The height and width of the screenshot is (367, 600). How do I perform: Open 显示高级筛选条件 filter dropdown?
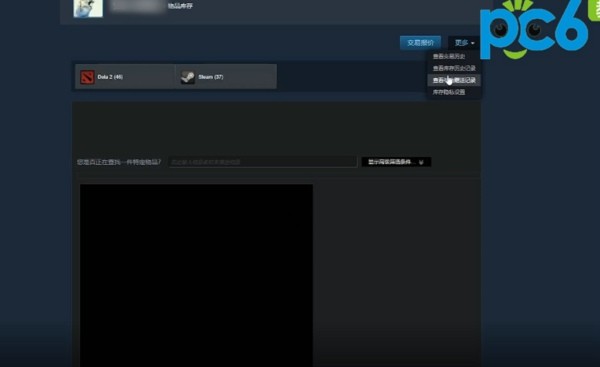pyautogui.click(x=396, y=162)
